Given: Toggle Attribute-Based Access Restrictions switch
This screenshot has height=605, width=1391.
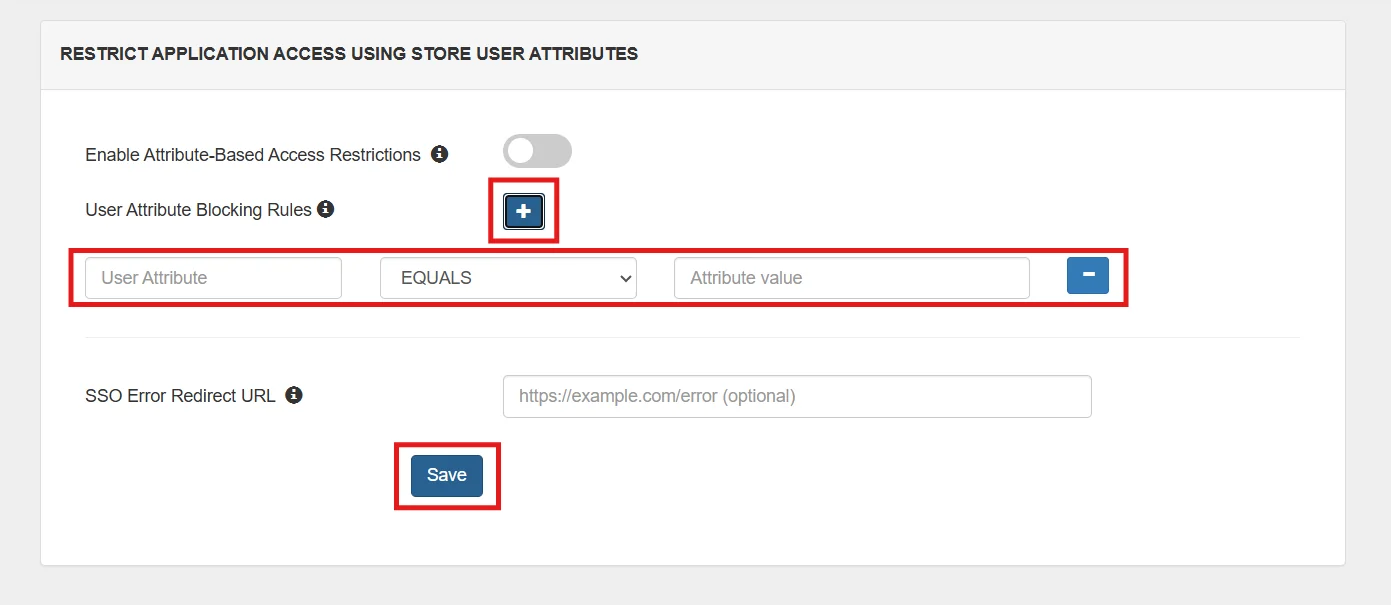Looking at the screenshot, I should tap(537, 151).
